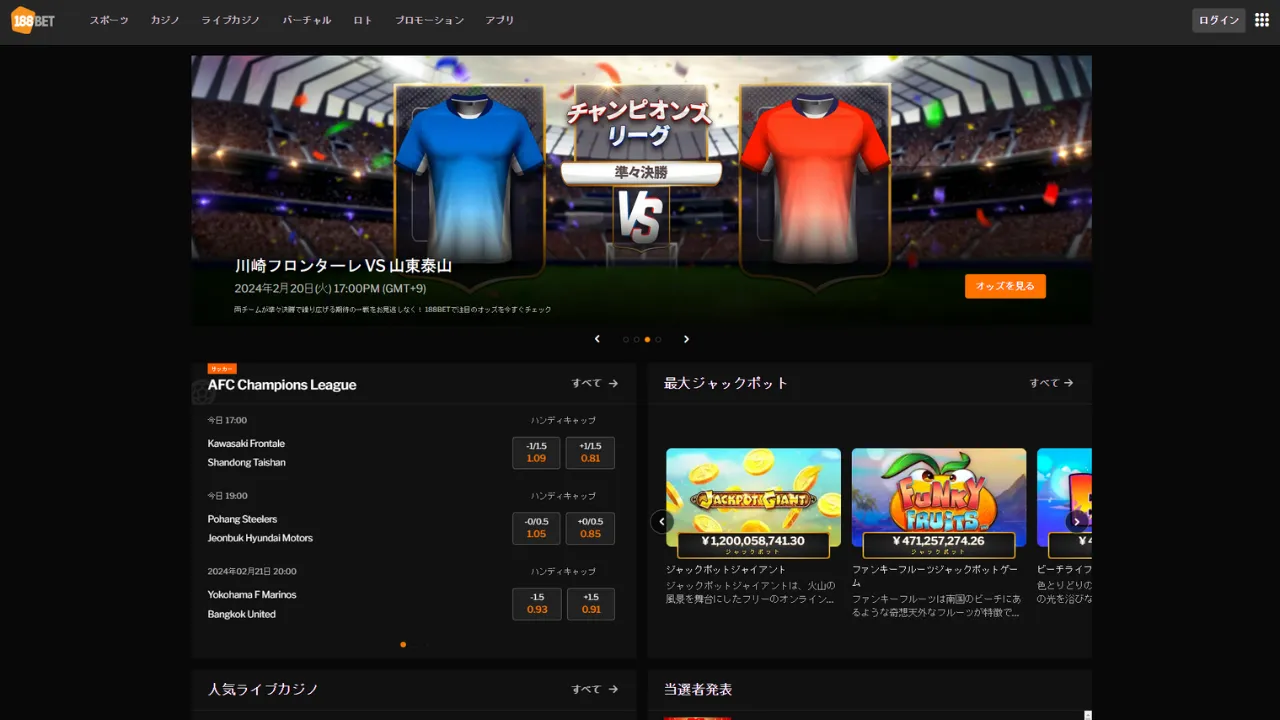
Task: Open すべて for 最大ジャックポット section
Action: [x=1052, y=383]
